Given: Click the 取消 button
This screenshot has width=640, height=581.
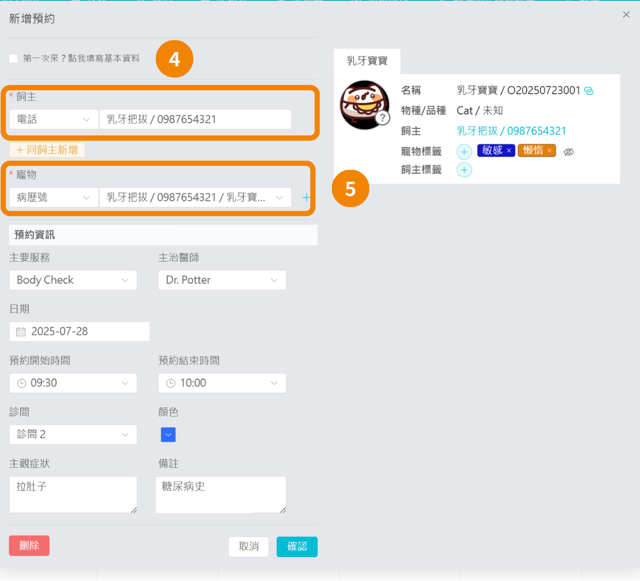Looking at the screenshot, I should pos(249,546).
